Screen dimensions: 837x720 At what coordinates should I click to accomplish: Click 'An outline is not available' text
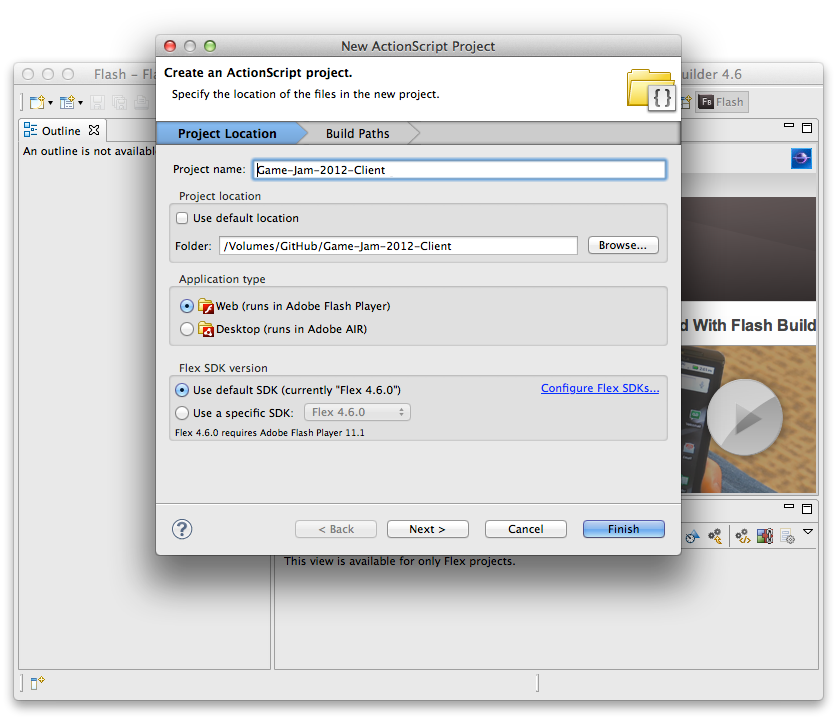coord(89,151)
